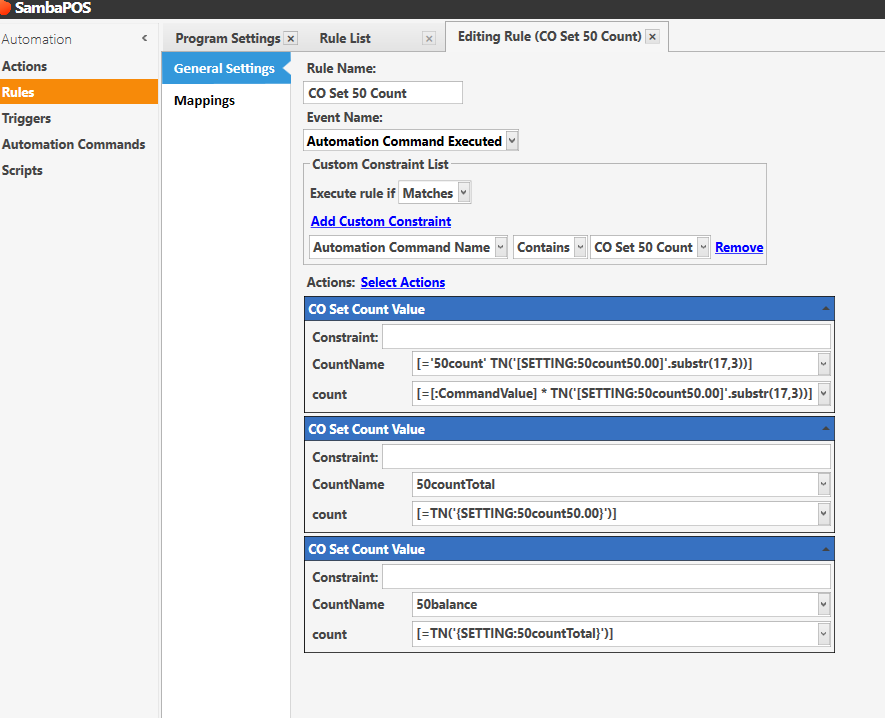The height and width of the screenshot is (718, 885).
Task: Close the Editing Rule tab
Action: 652,37
